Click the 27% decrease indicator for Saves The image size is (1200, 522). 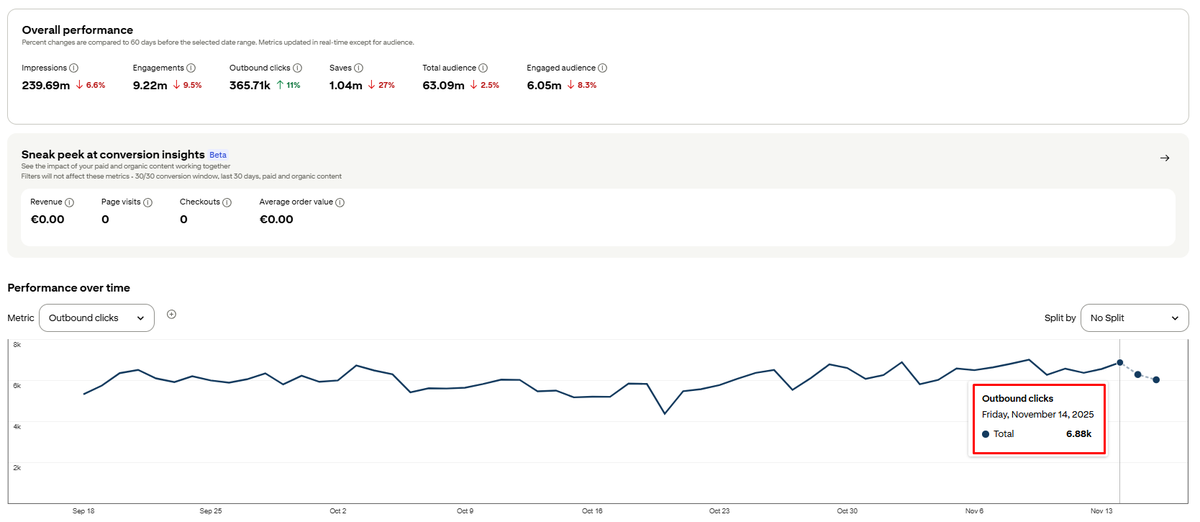[x=382, y=85]
